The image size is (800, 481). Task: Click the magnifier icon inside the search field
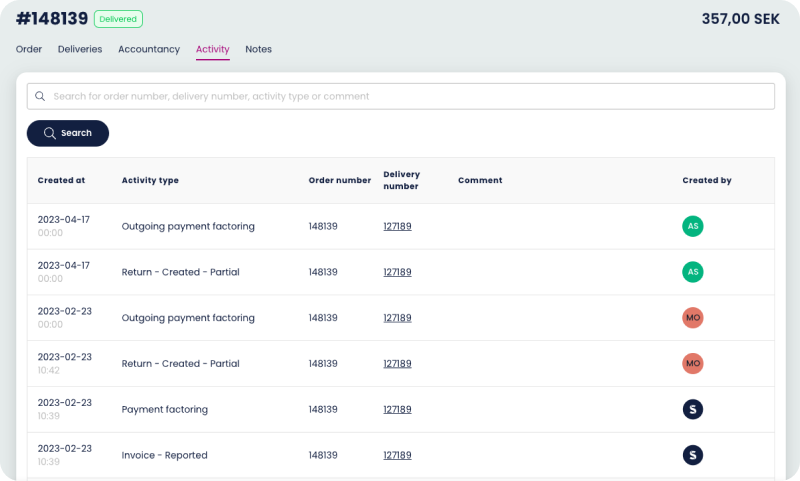click(x=40, y=97)
